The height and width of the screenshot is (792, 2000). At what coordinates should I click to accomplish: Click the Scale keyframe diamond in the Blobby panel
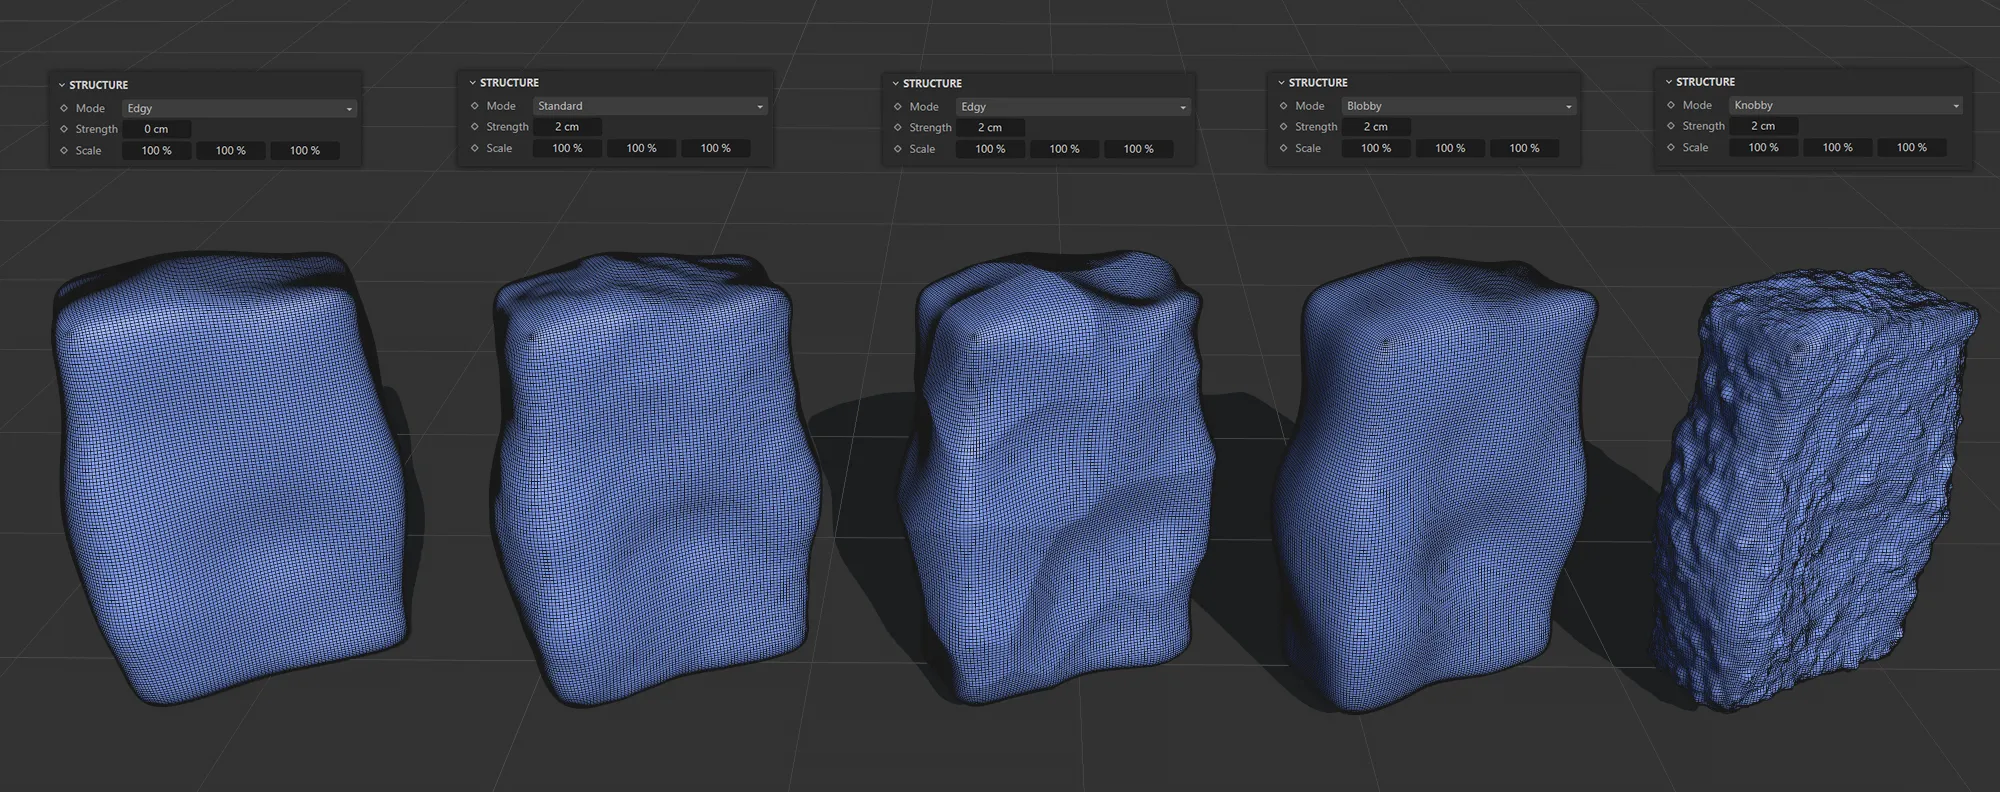[1284, 148]
